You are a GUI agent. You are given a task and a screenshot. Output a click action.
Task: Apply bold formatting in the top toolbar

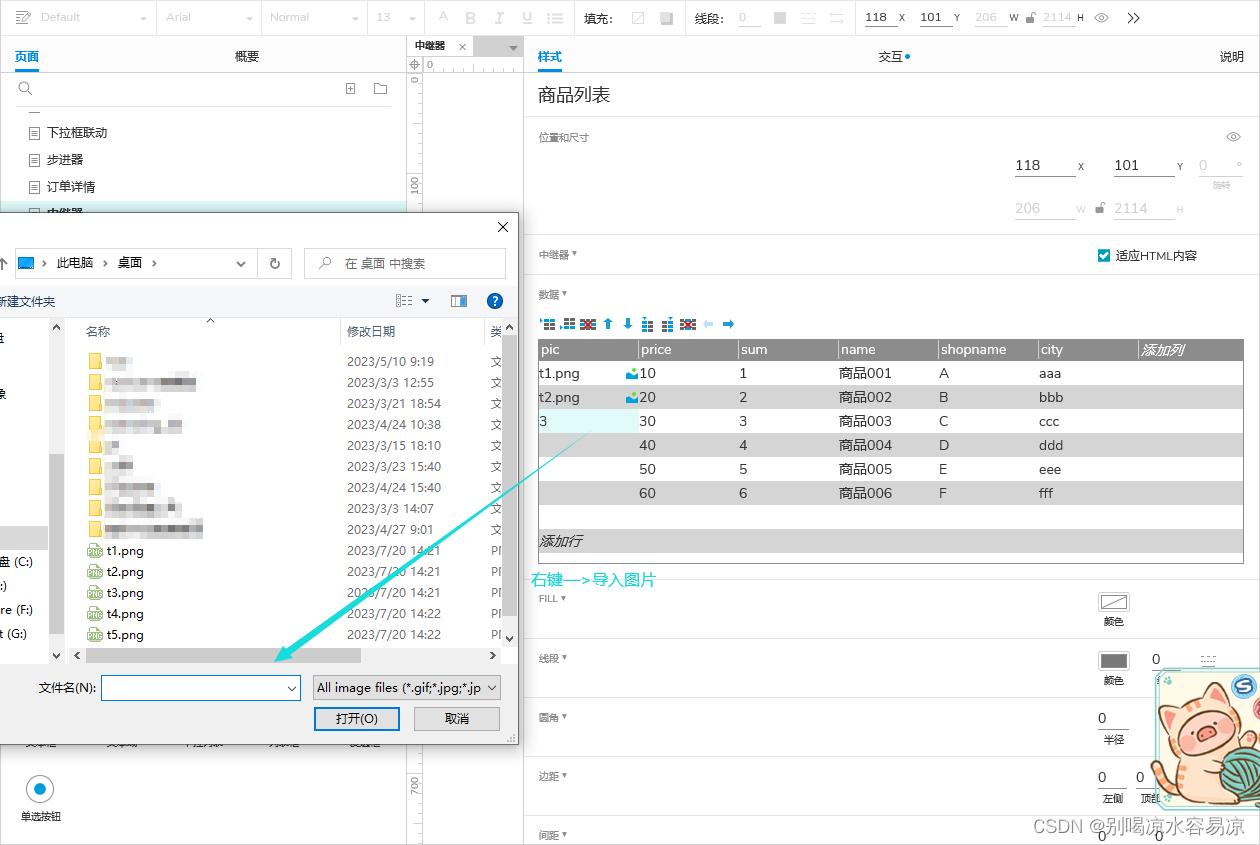point(470,17)
